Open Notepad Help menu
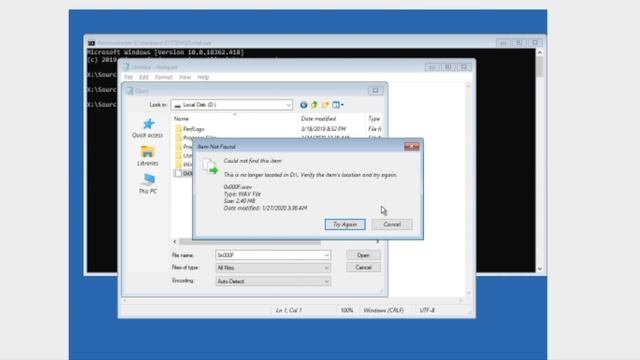This screenshot has width=640, height=360. coord(203,77)
